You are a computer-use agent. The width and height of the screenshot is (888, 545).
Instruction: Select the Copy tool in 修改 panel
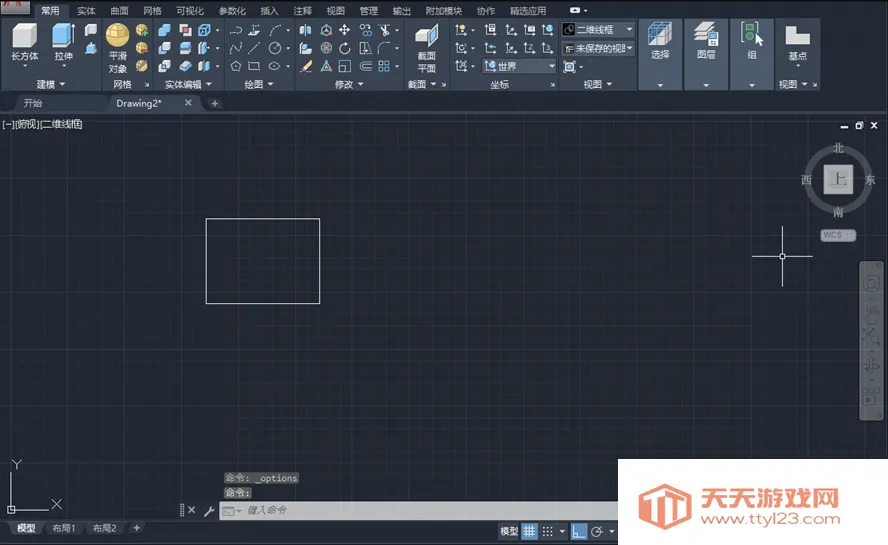pos(366,30)
